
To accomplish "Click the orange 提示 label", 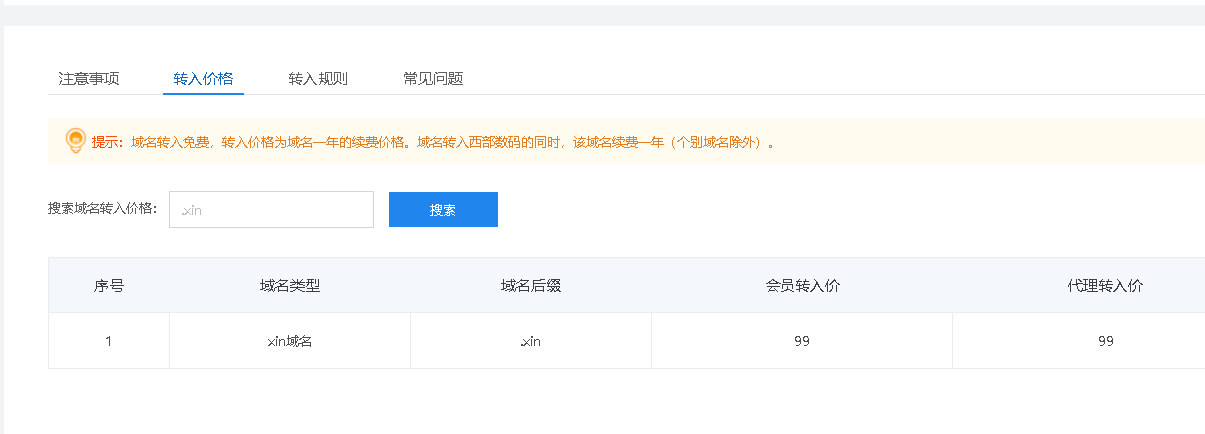I will [x=107, y=142].
